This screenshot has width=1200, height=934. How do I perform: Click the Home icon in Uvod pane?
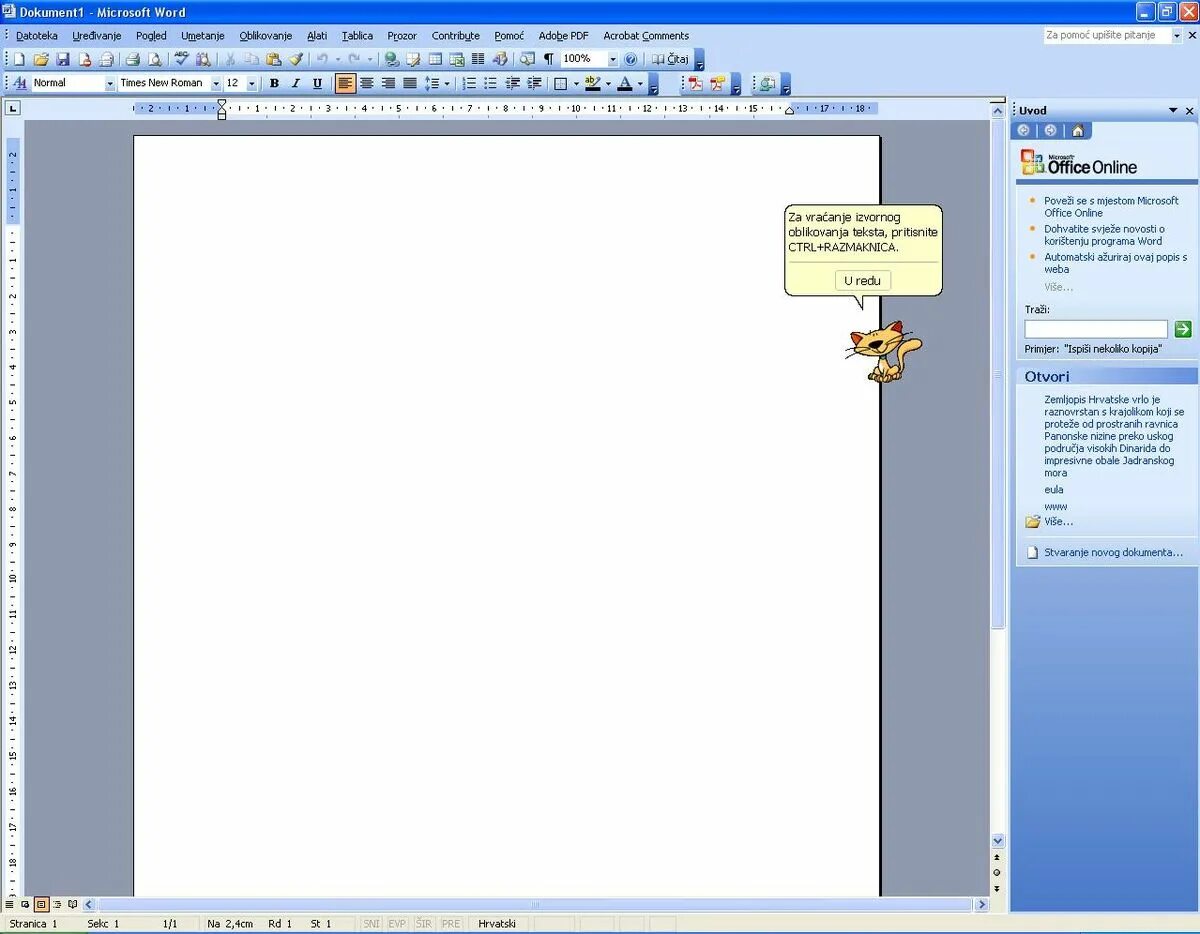[x=1077, y=130]
